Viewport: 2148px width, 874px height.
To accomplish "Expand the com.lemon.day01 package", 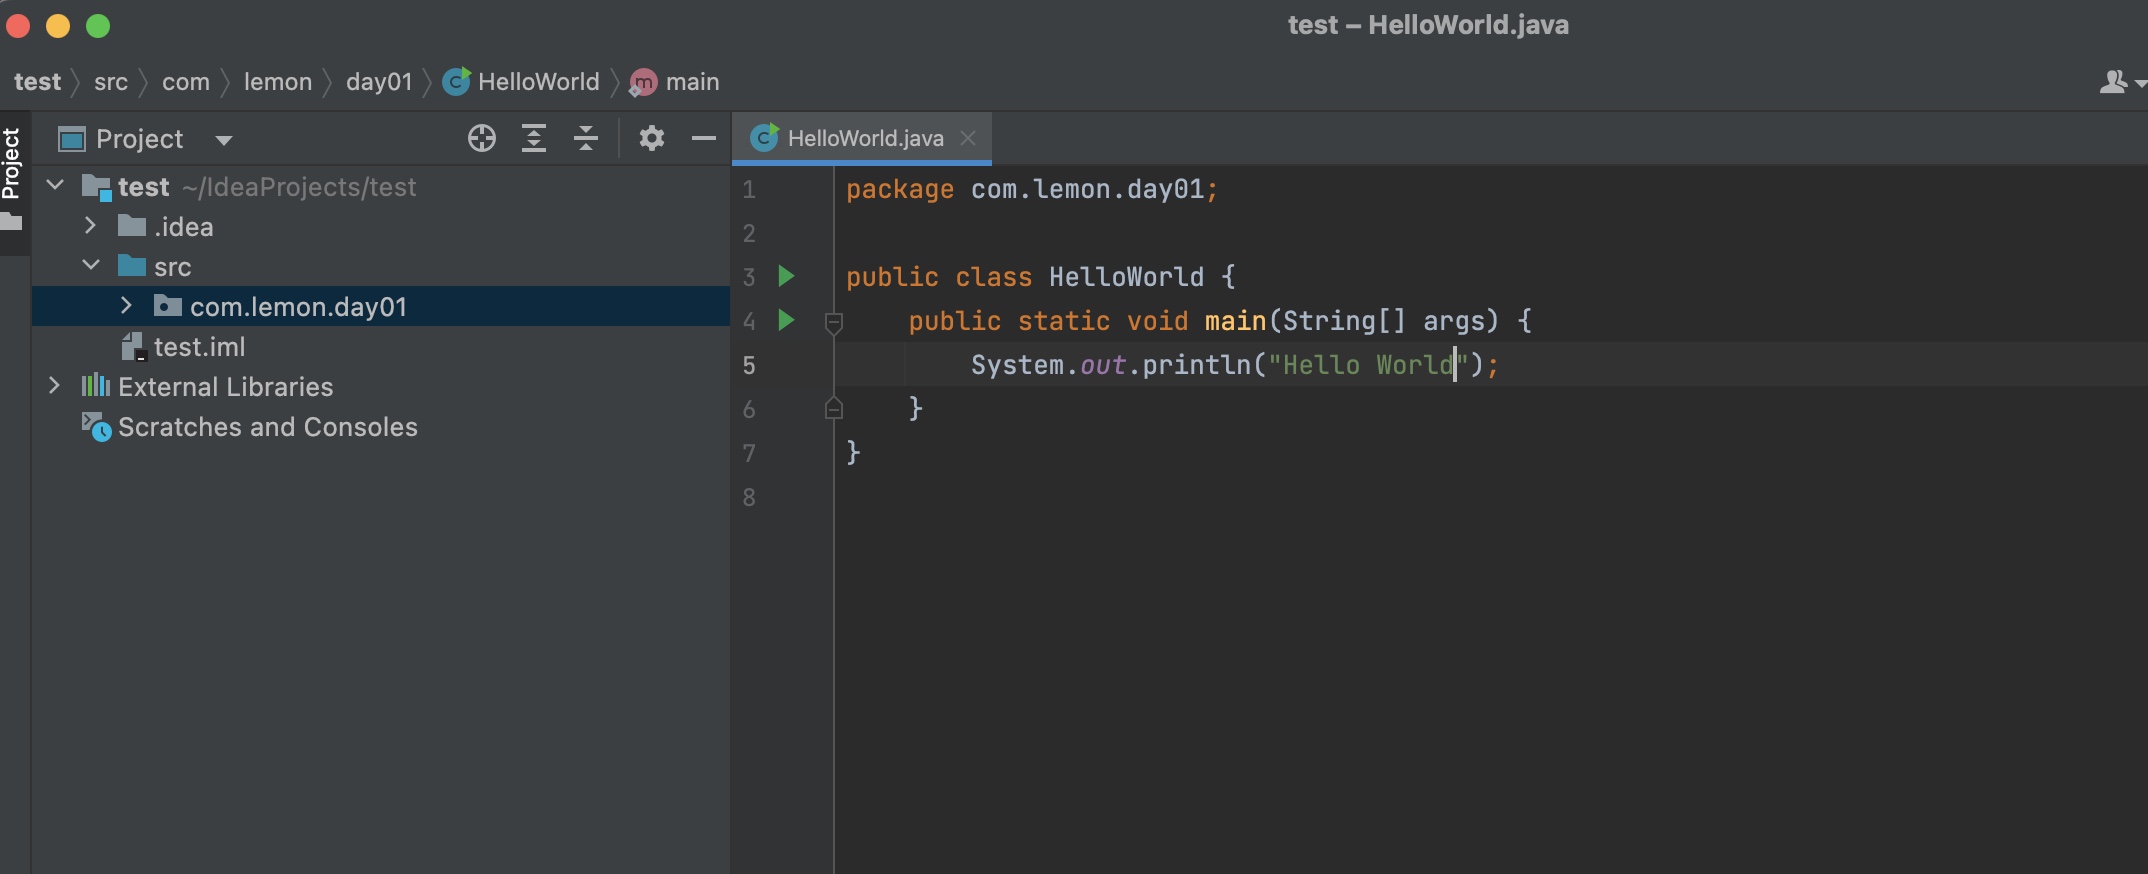I will pyautogui.click(x=126, y=306).
